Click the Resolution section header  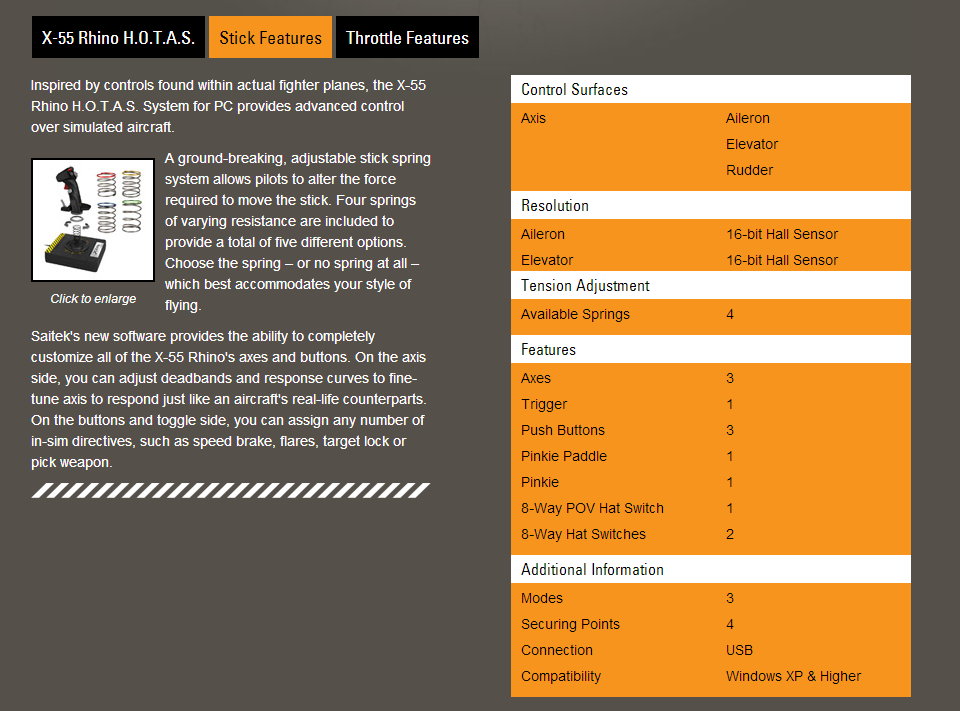tap(711, 205)
